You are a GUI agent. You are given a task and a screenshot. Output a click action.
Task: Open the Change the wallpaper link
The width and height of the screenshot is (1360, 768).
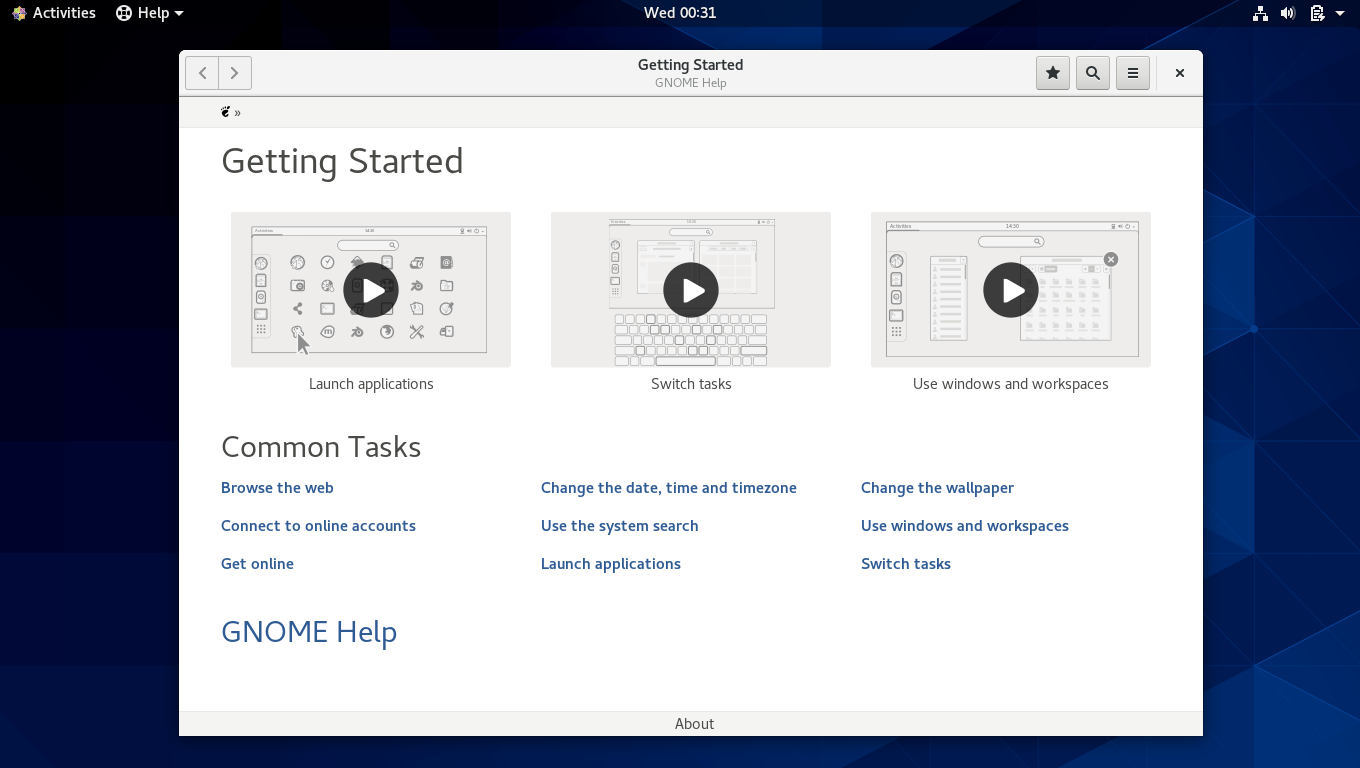click(x=937, y=488)
